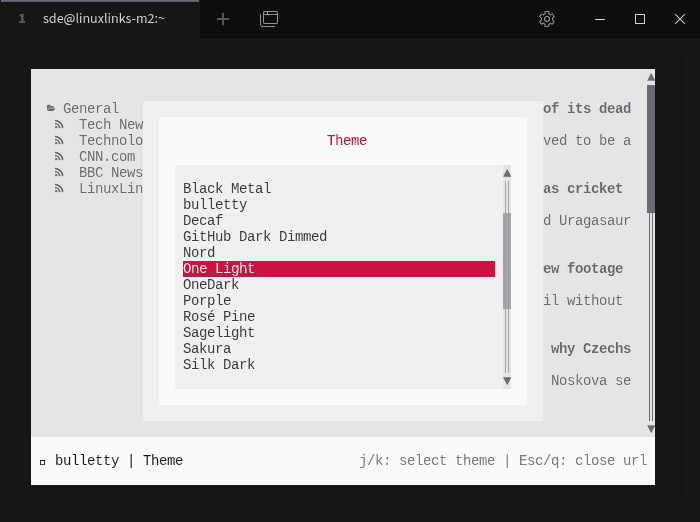Image resolution: width=700 pixels, height=522 pixels.
Task: Open the General category in sidebar
Action: (x=91, y=108)
